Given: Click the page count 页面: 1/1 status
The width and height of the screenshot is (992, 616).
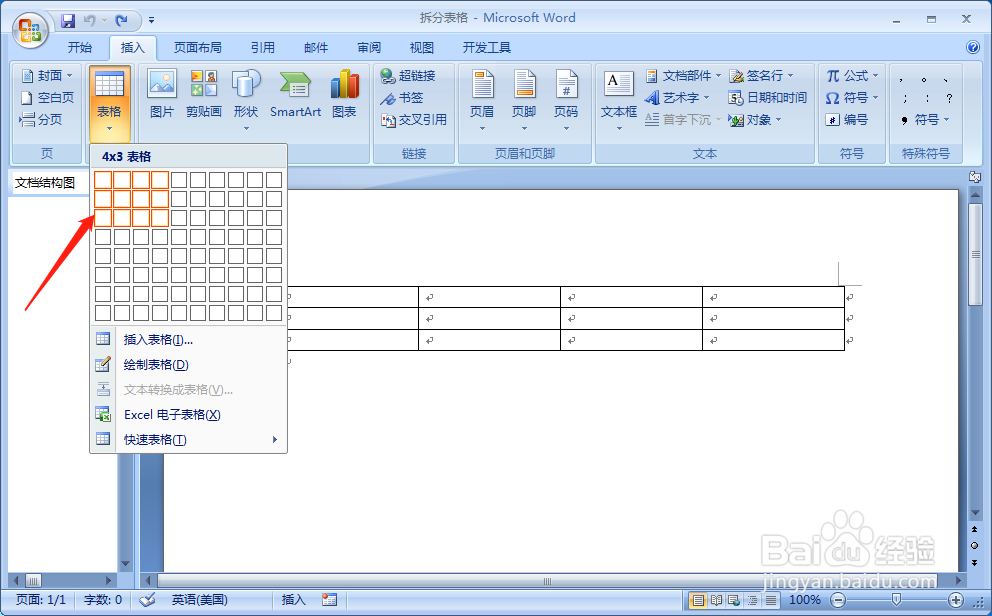Looking at the screenshot, I should (41, 600).
